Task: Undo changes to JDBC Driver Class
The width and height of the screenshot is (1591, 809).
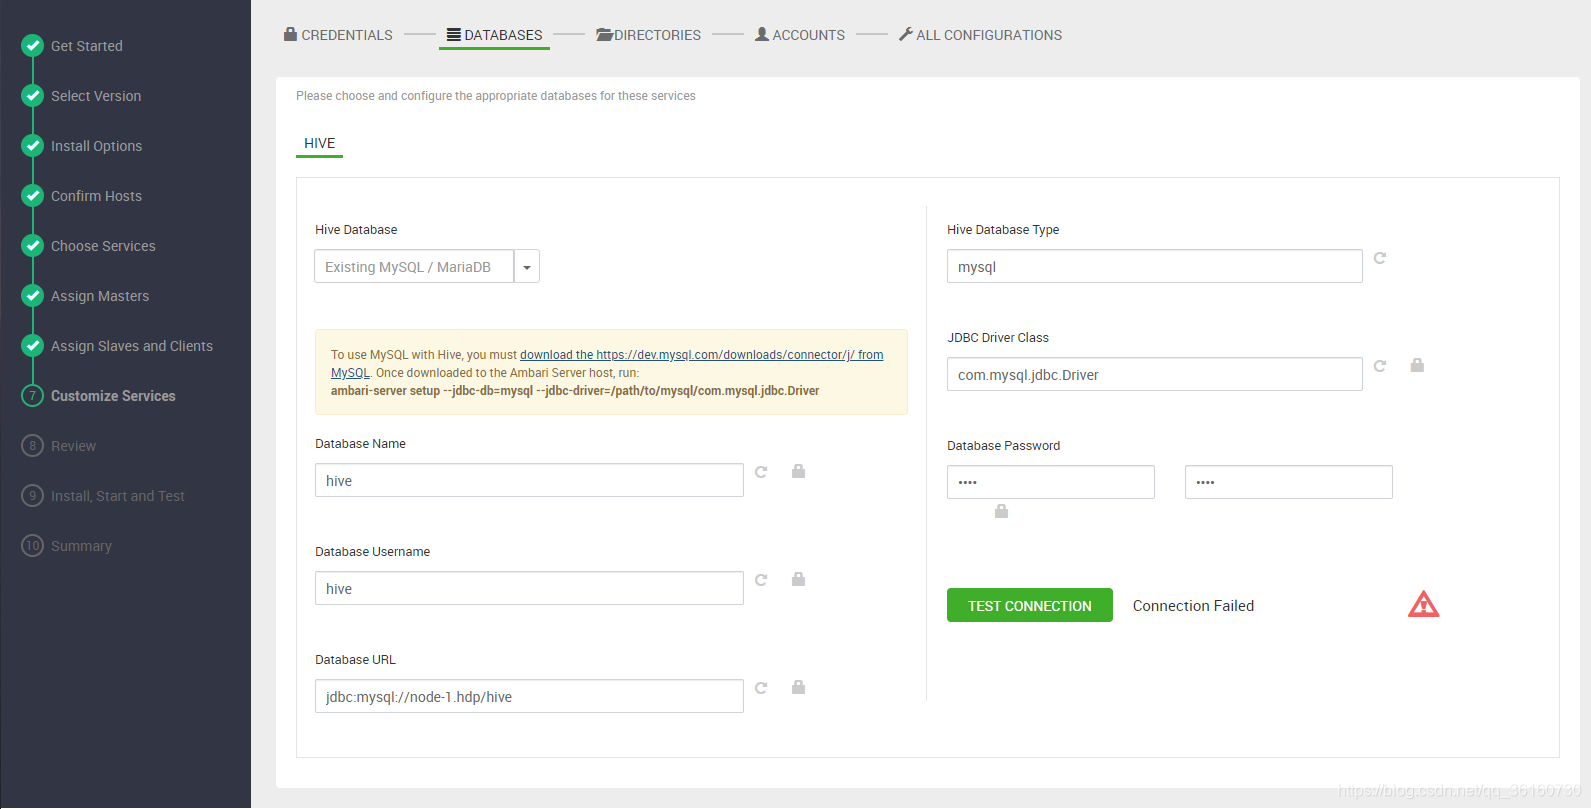Action: pyautogui.click(x=1380, y=366)
